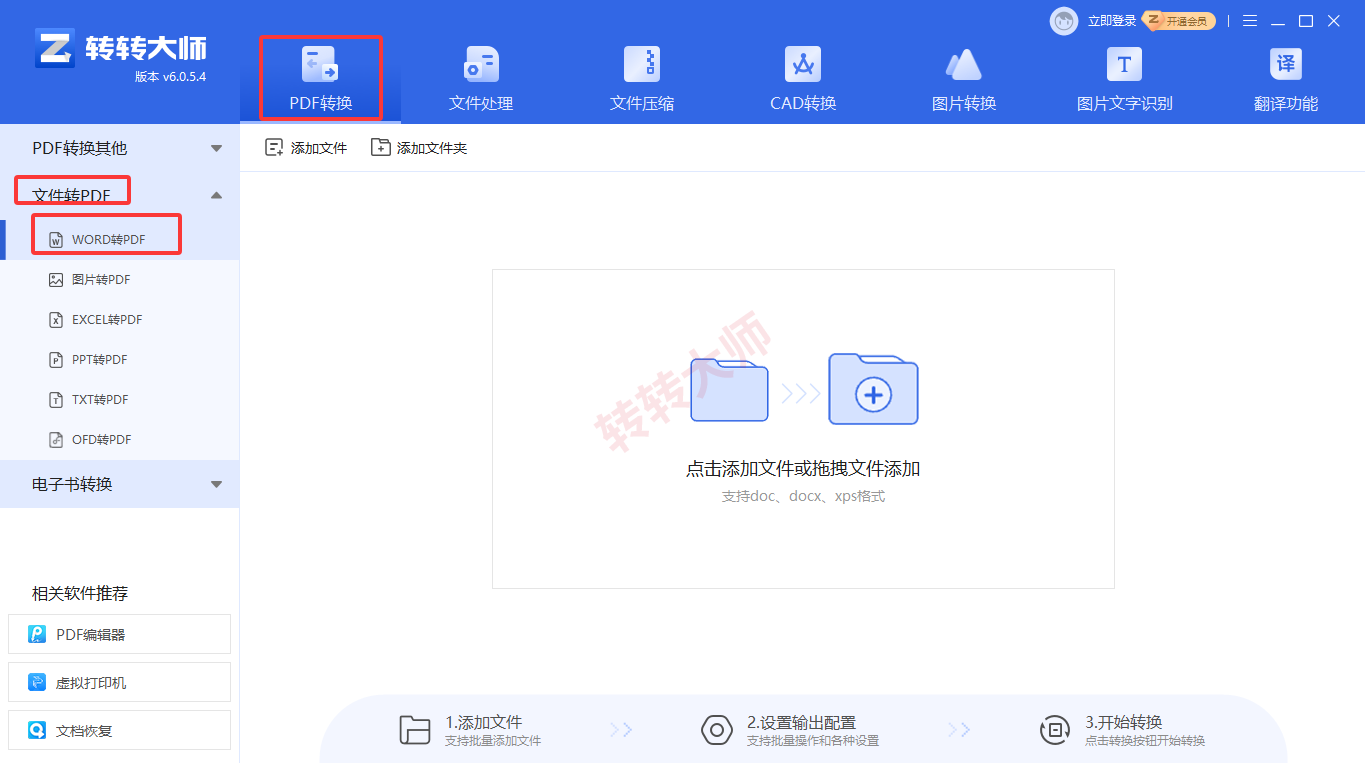Open the 虚拟打印机 recommendation button

pos(119,682)
